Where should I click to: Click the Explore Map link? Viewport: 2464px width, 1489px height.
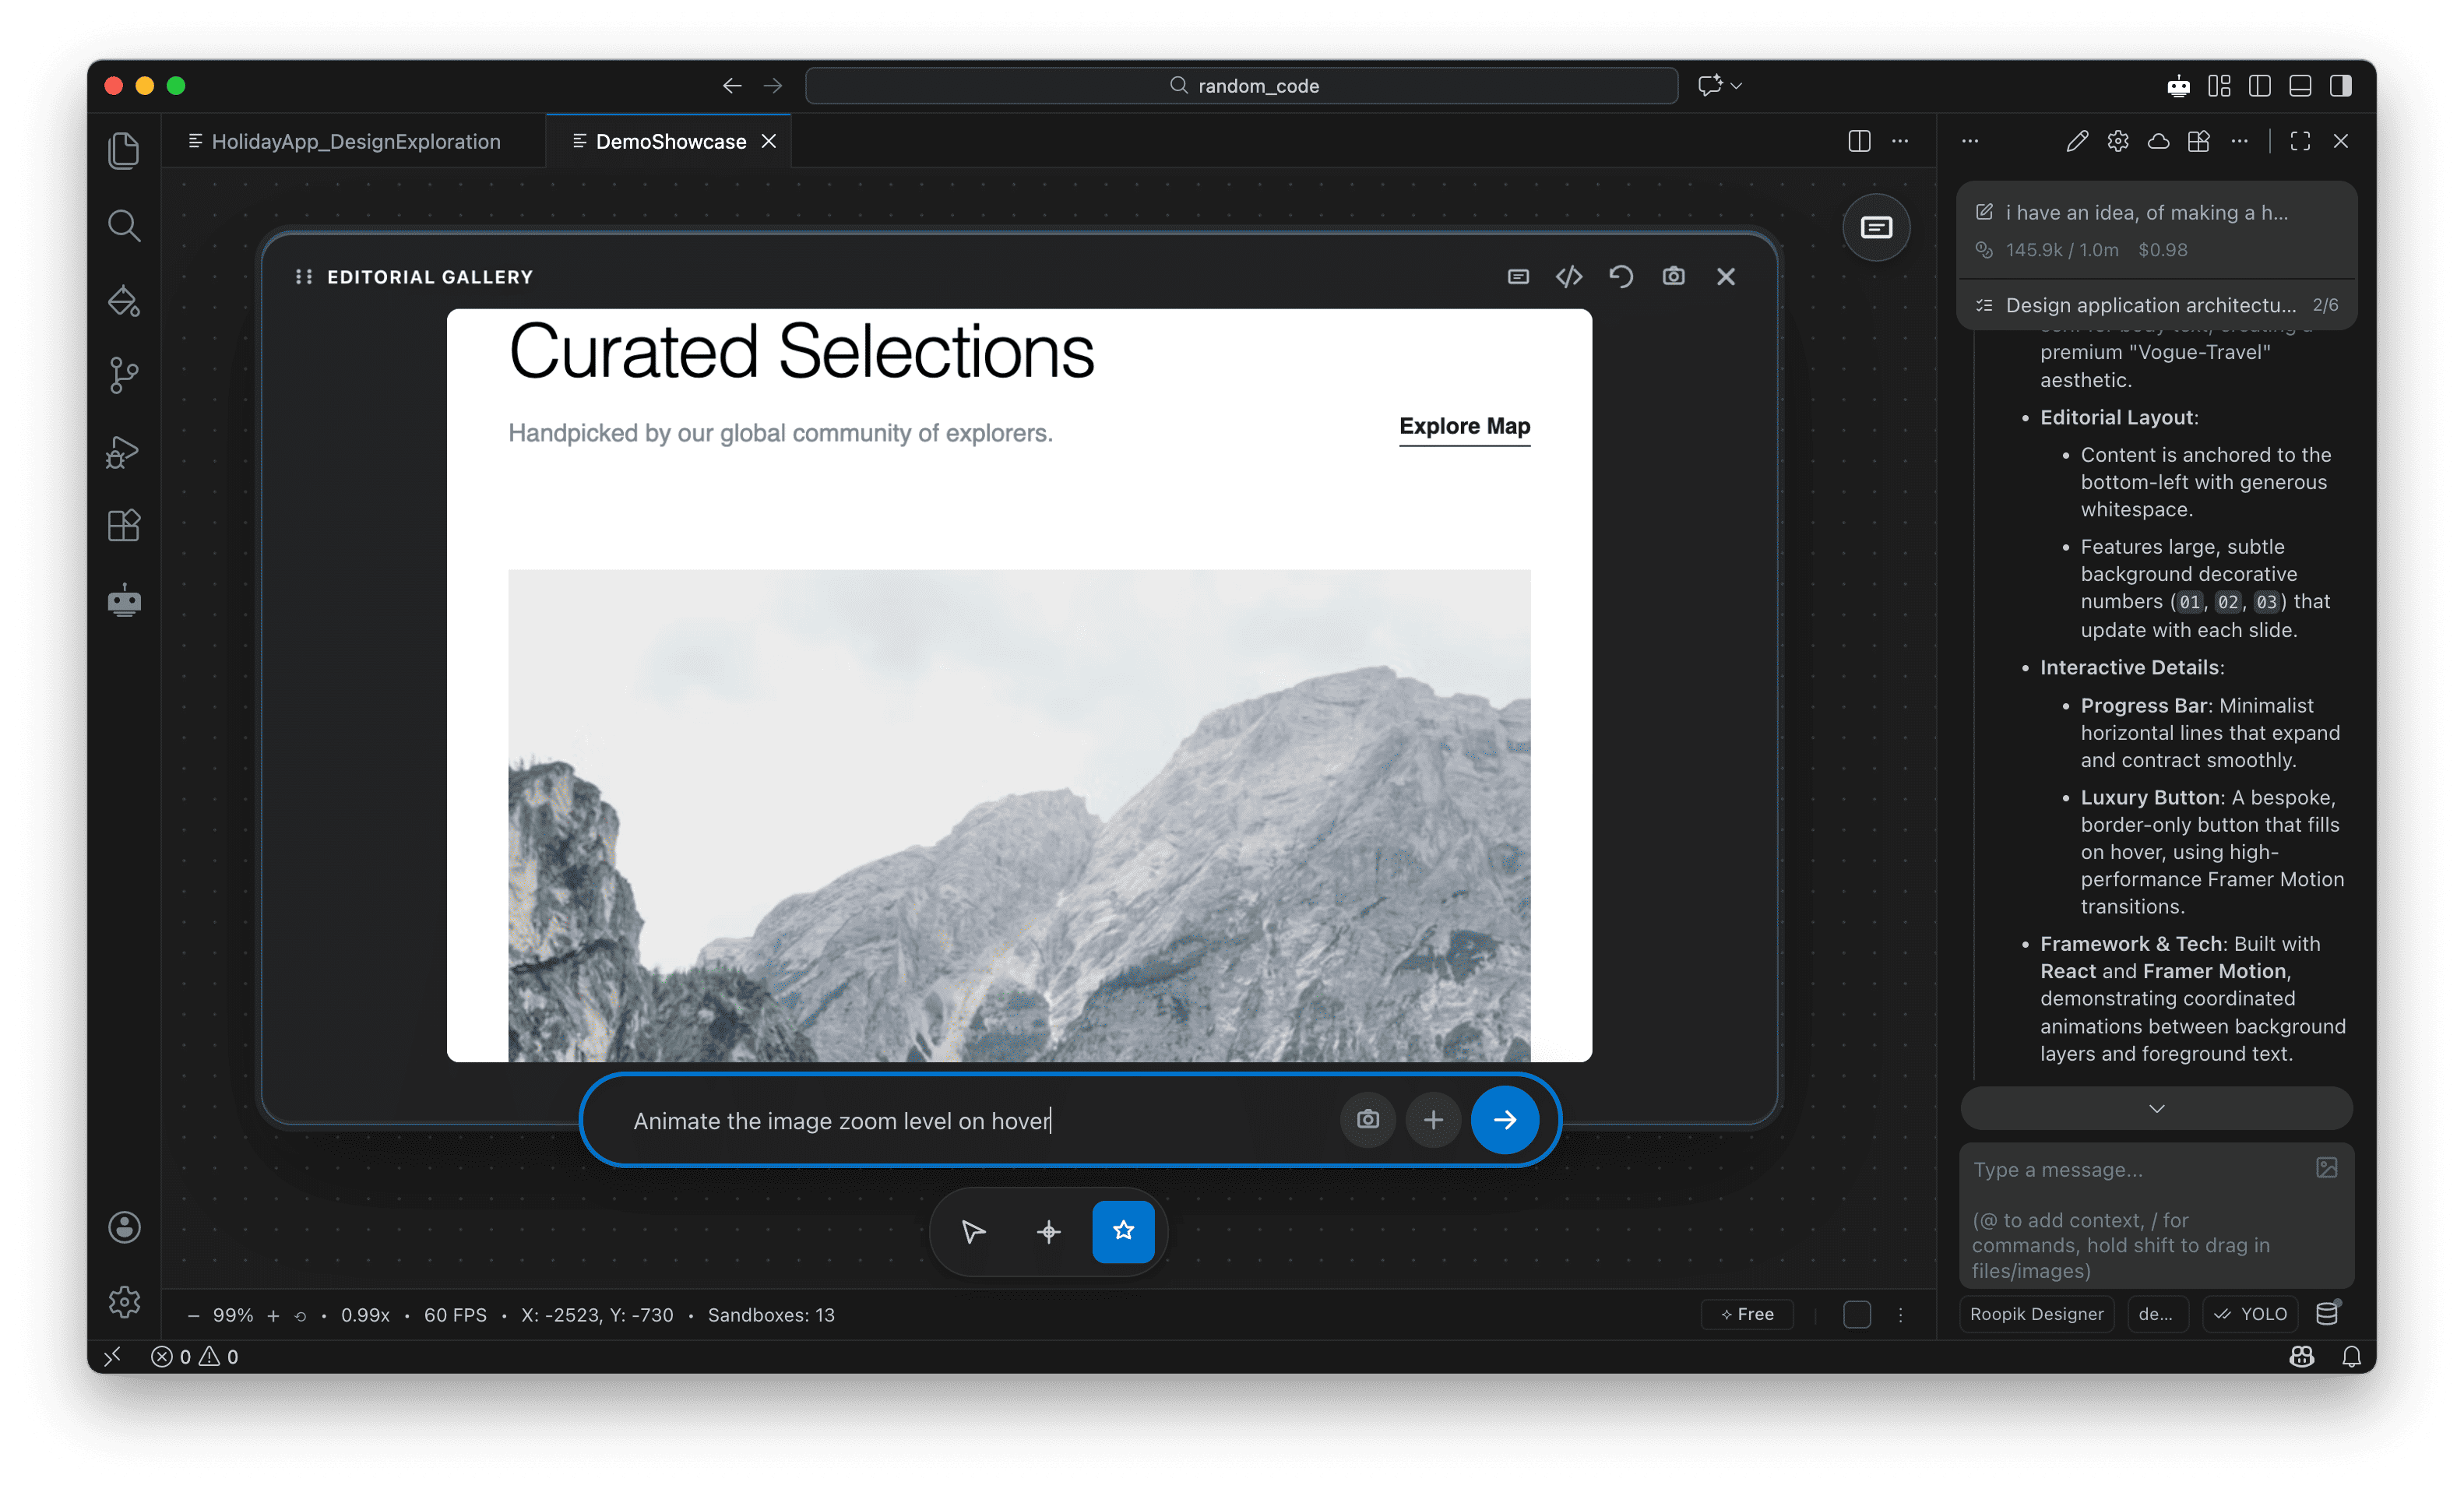click(x=1463, y=426)
